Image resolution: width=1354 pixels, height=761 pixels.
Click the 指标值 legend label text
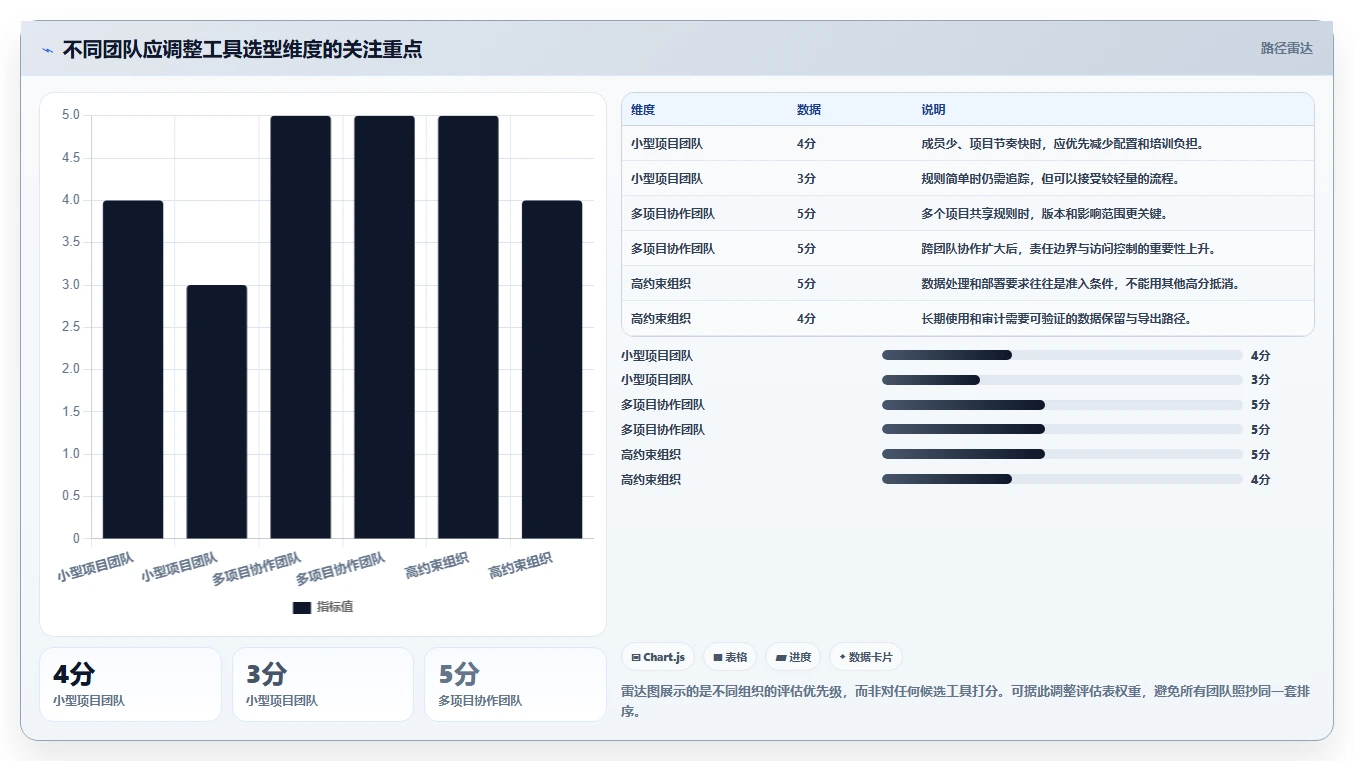(x=335, y=607)
